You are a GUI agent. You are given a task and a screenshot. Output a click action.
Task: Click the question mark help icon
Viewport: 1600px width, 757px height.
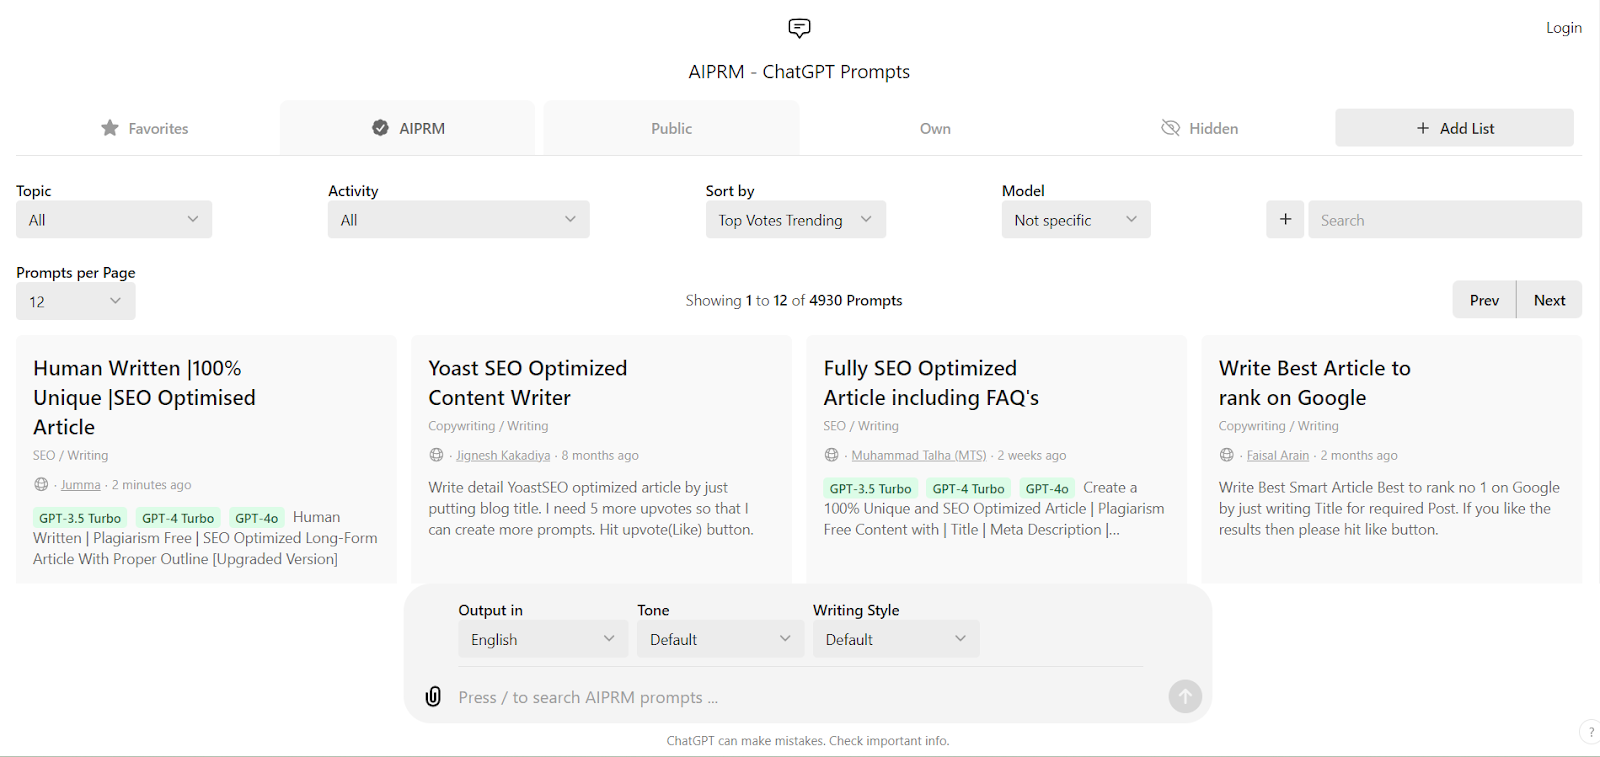[1590, 732]
